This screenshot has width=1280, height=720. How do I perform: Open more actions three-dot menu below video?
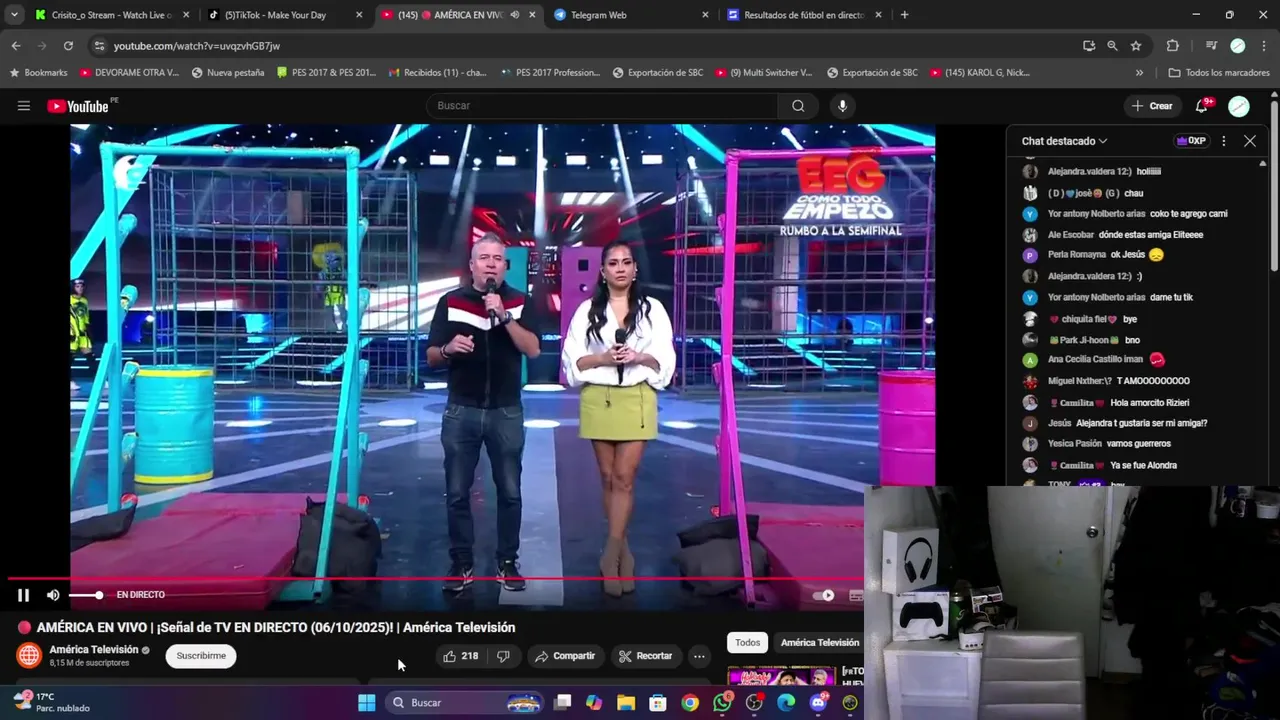pos(699,656)
